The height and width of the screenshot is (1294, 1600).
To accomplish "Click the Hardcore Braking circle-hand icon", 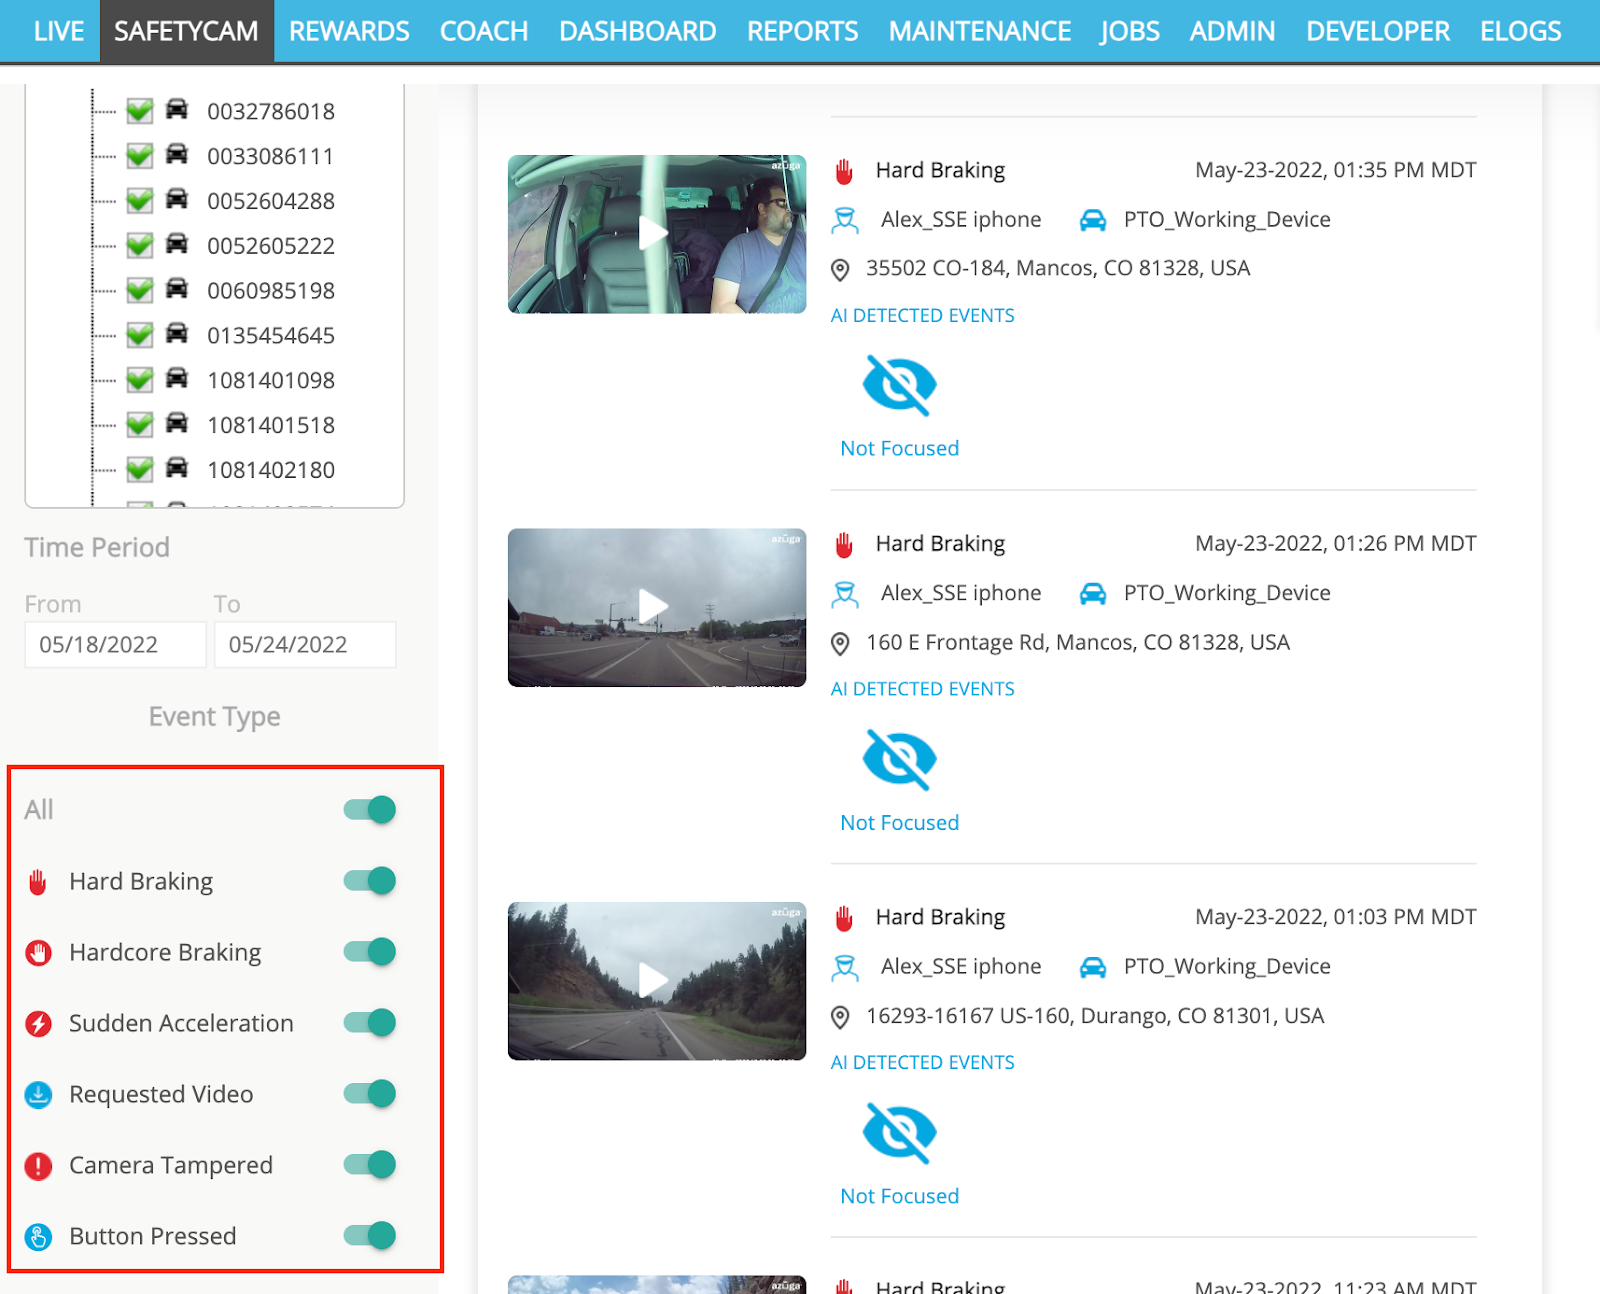I will coord(38,953).
